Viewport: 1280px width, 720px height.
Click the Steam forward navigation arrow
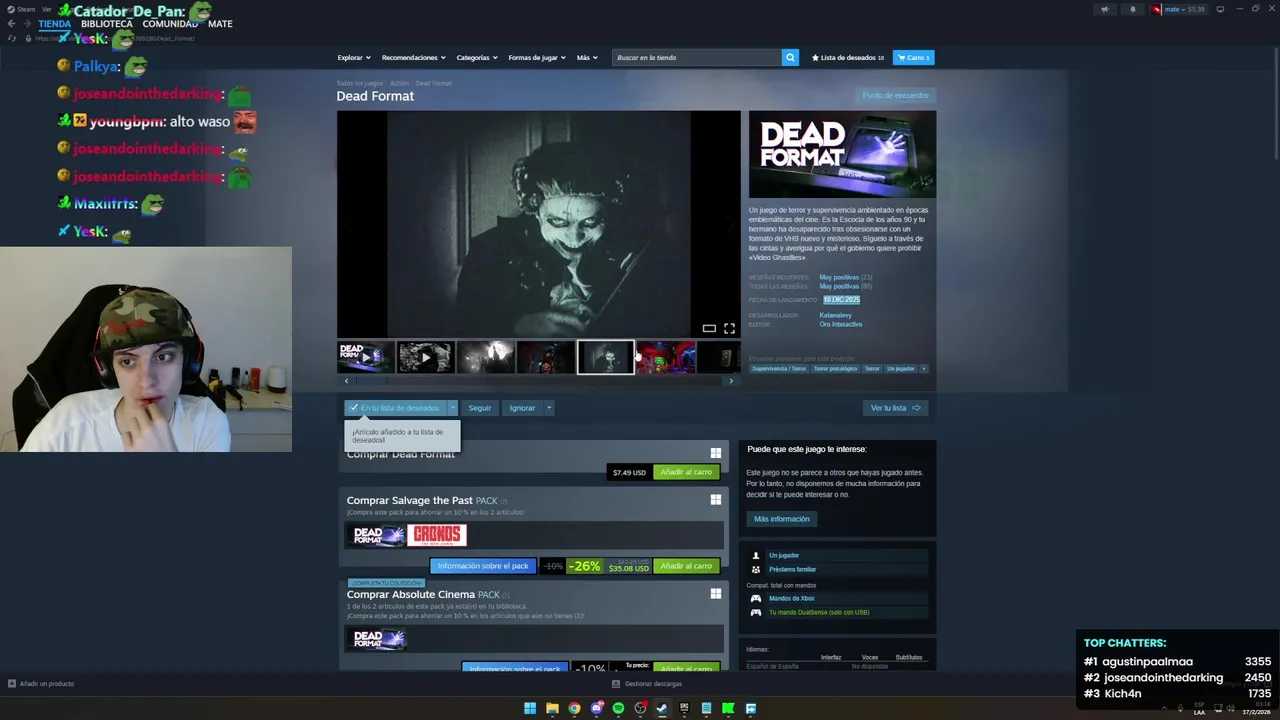26,23
